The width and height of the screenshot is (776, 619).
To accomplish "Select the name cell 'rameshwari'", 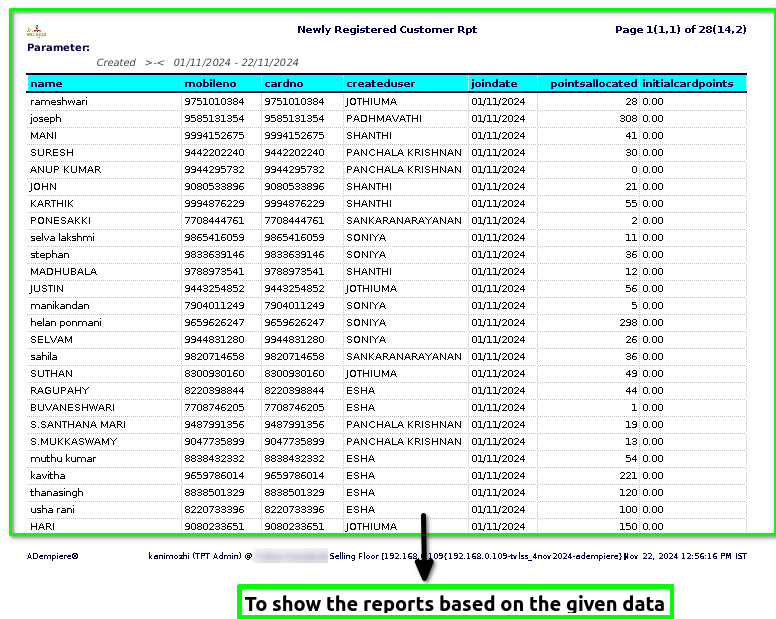I will [x=58, y=101].
